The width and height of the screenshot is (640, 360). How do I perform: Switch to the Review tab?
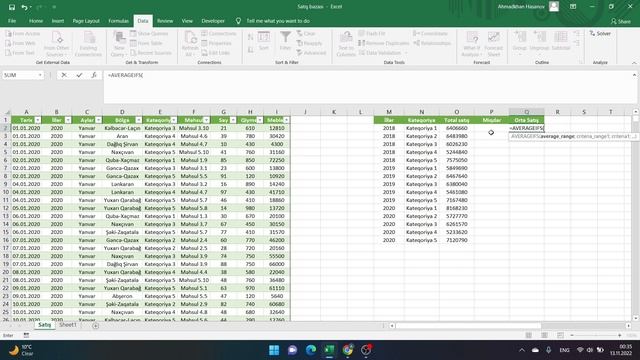[165, 21]
